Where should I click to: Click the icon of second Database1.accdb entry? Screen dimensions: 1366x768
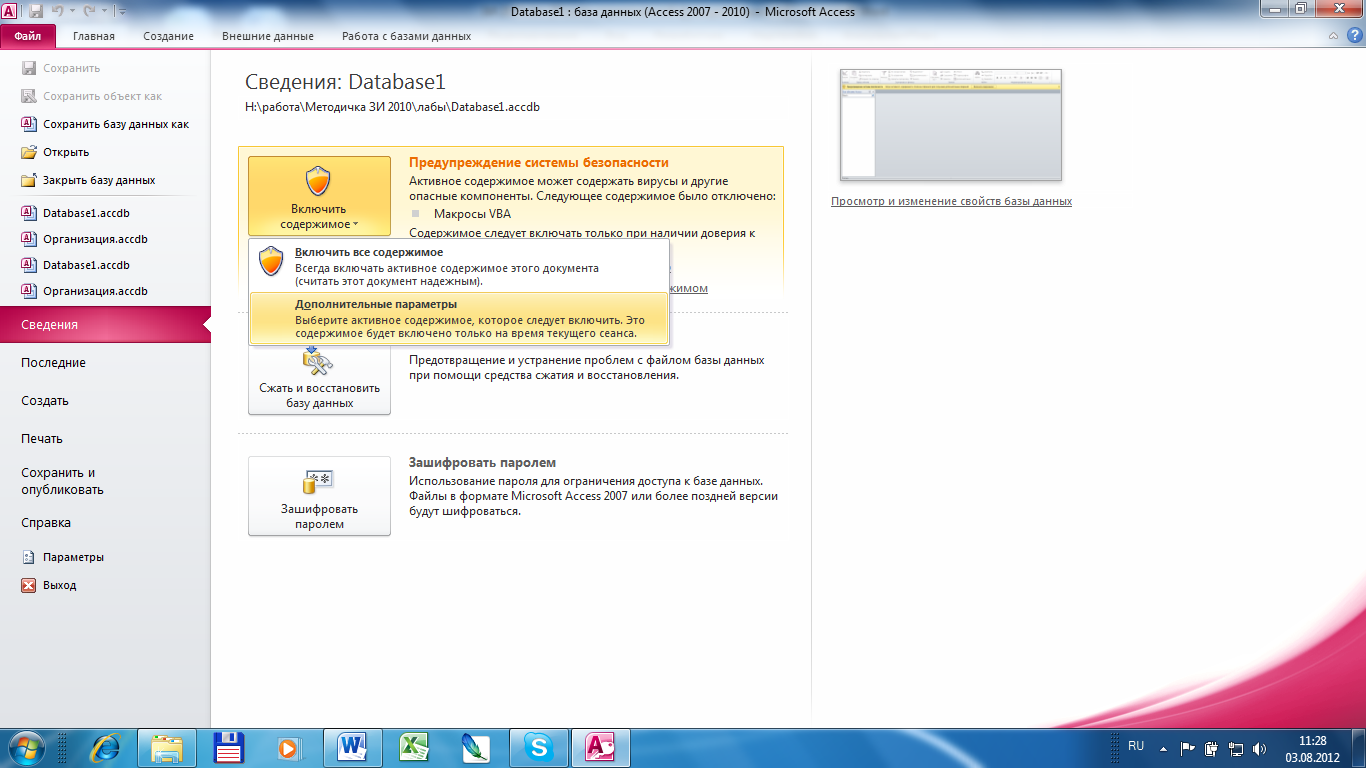(29, 265)
